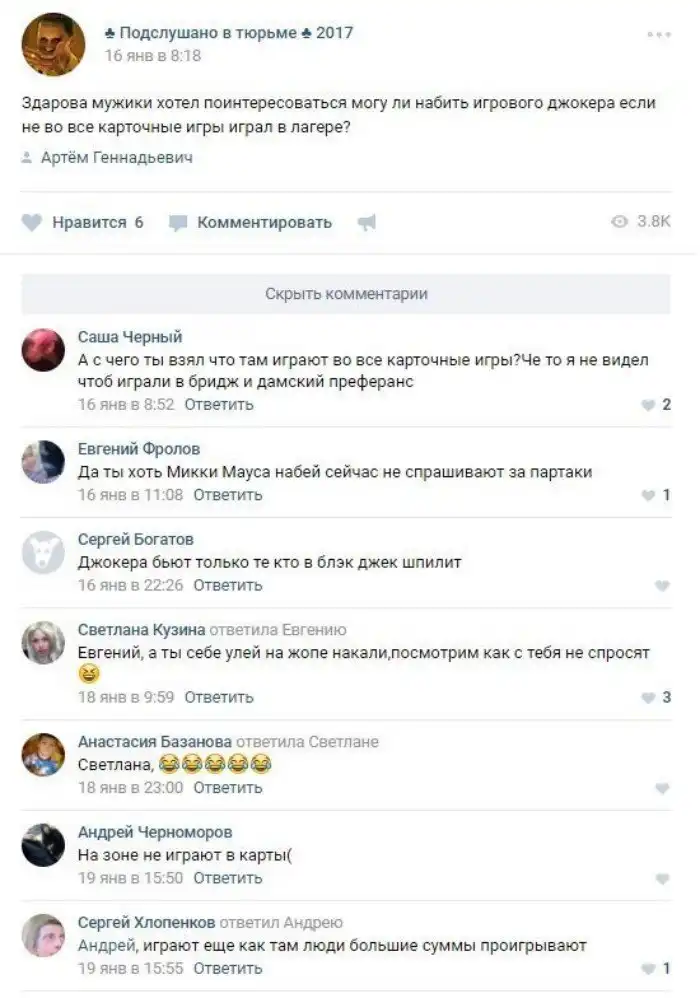Like Светлана Кузина's comment heart
700x998 pixels.
coord(648,698)
